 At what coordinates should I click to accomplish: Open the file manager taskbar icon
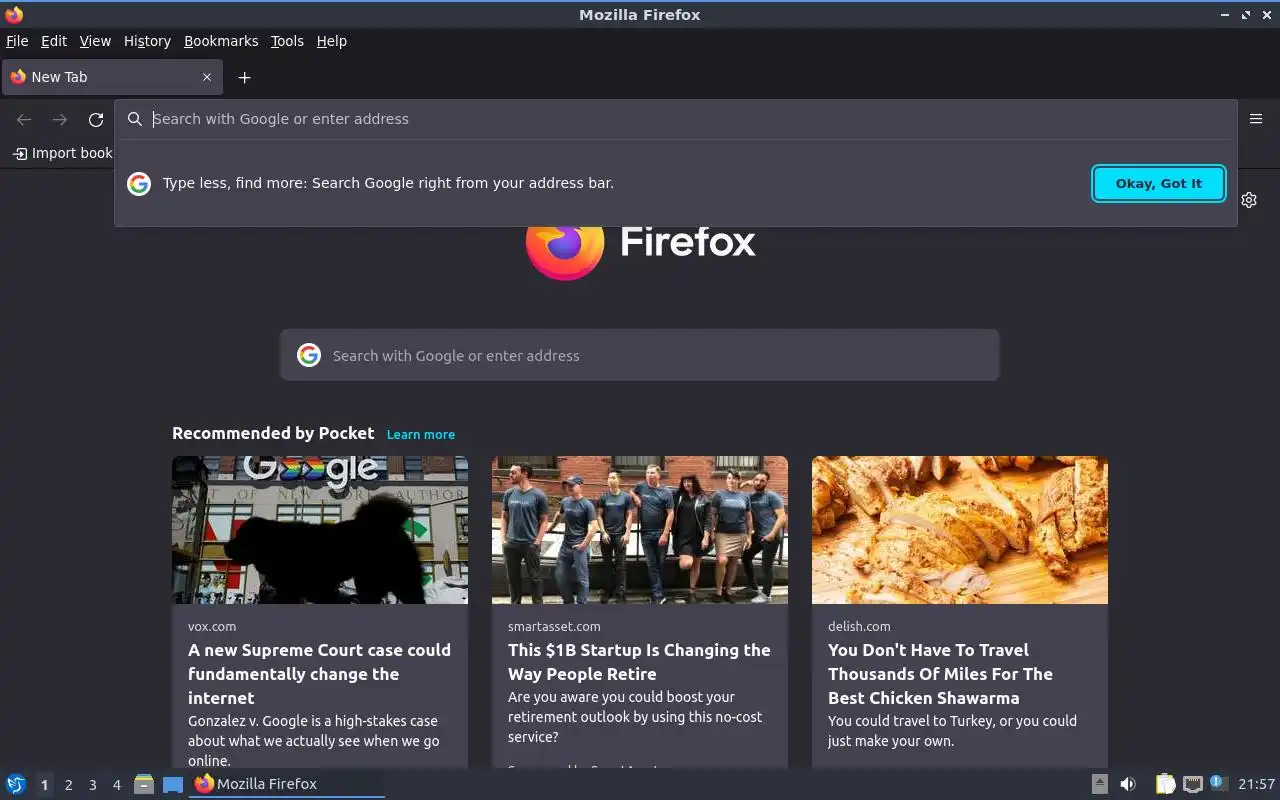(144, 784)
